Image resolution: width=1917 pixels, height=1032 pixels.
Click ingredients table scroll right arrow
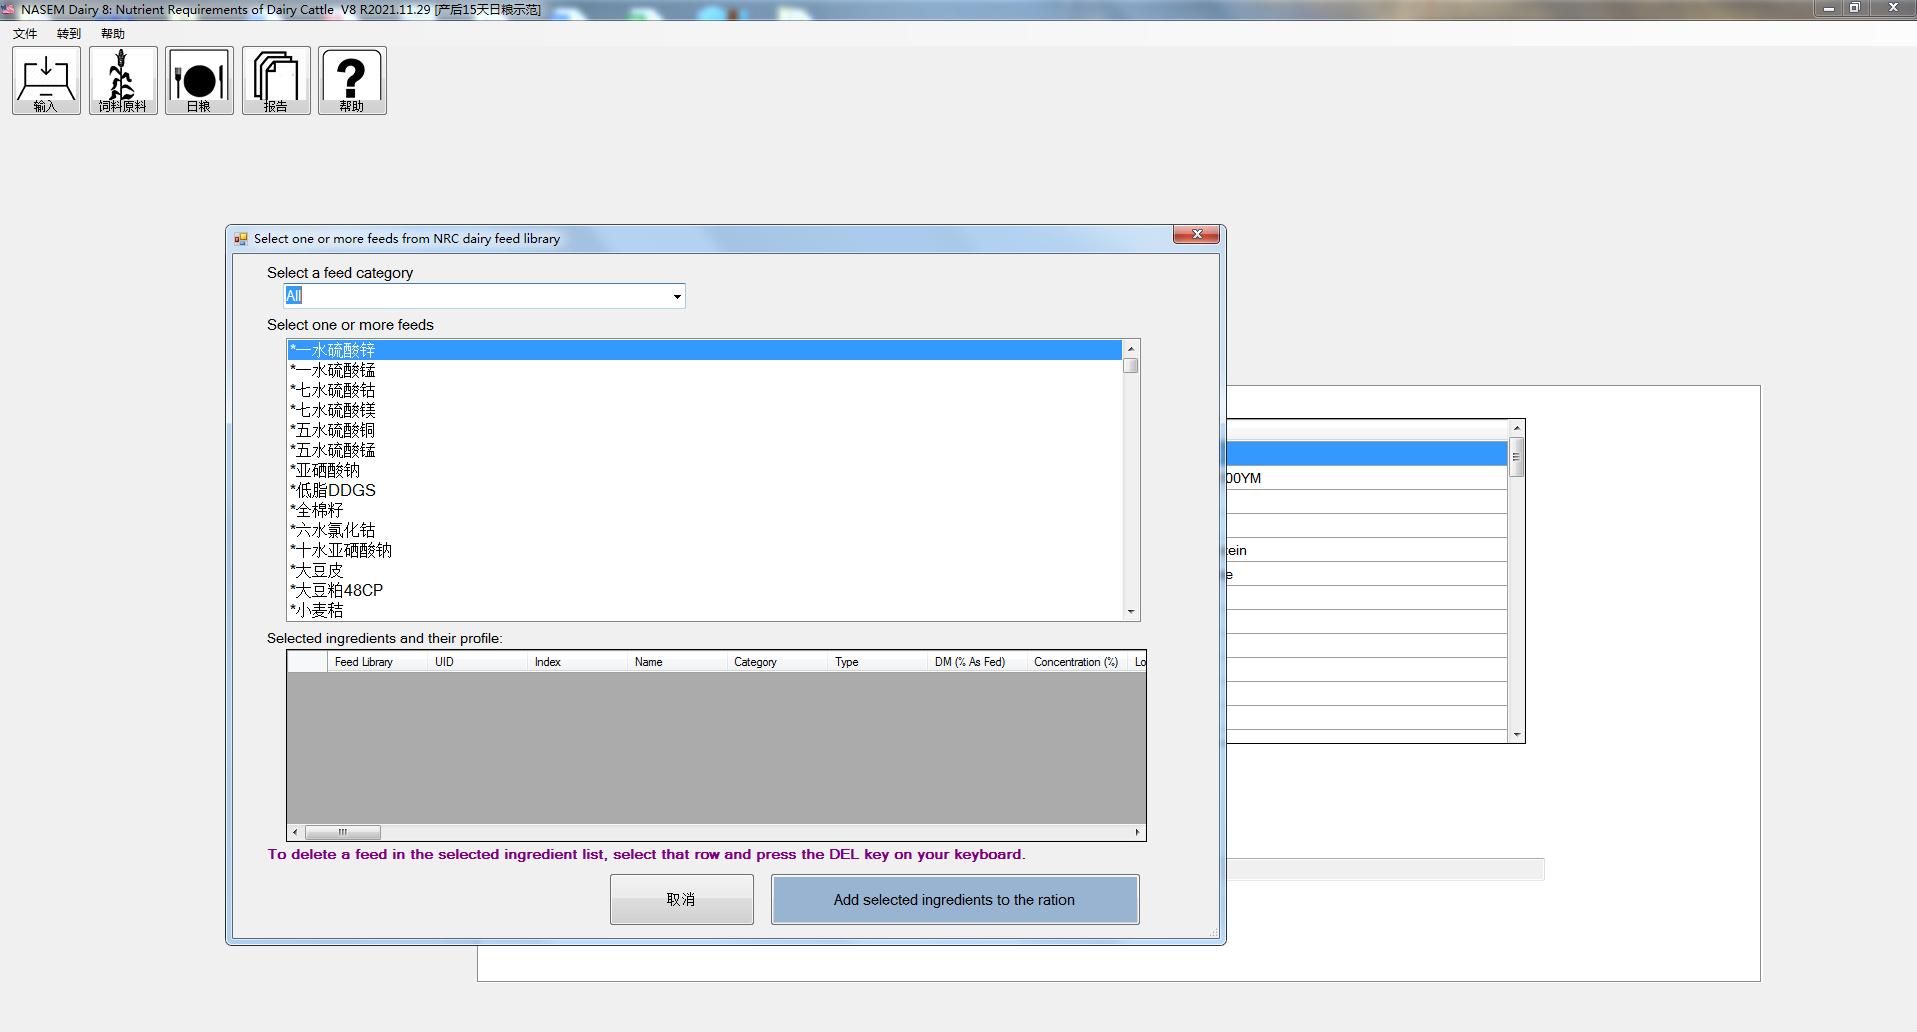(1137, 832)
